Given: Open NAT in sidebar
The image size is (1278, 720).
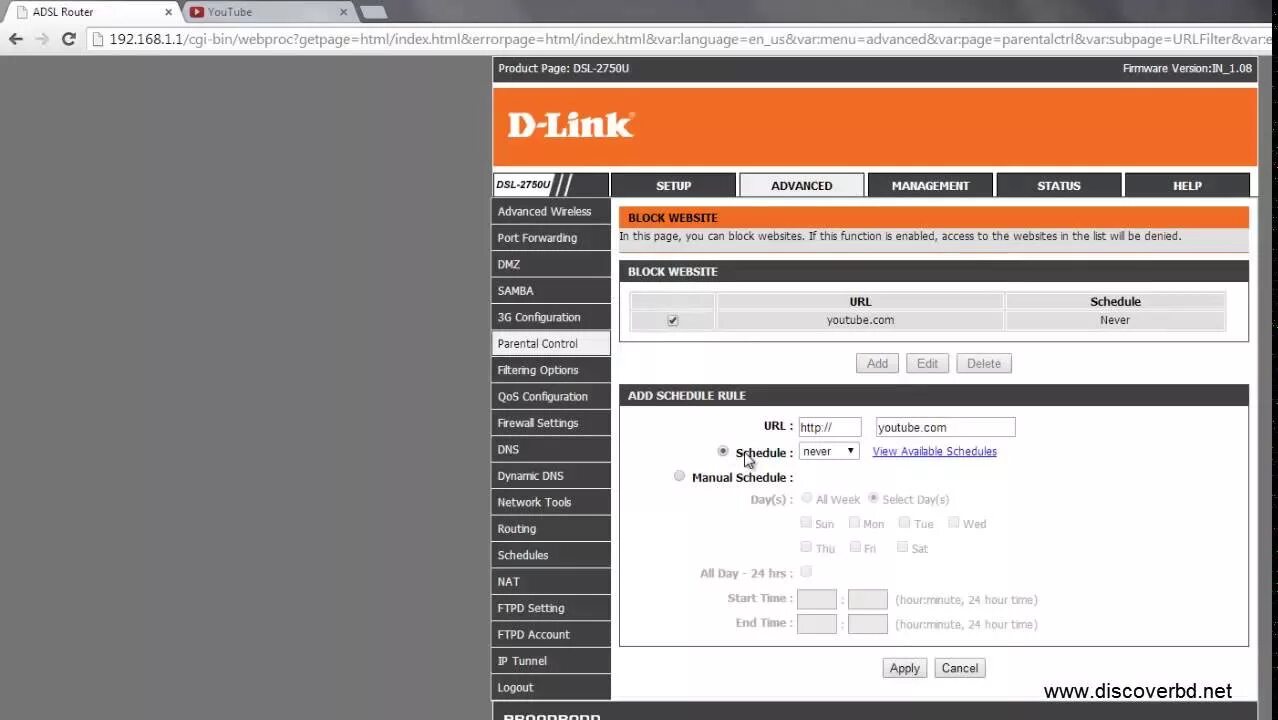Looking at the screenshot, I should [551, 581].
